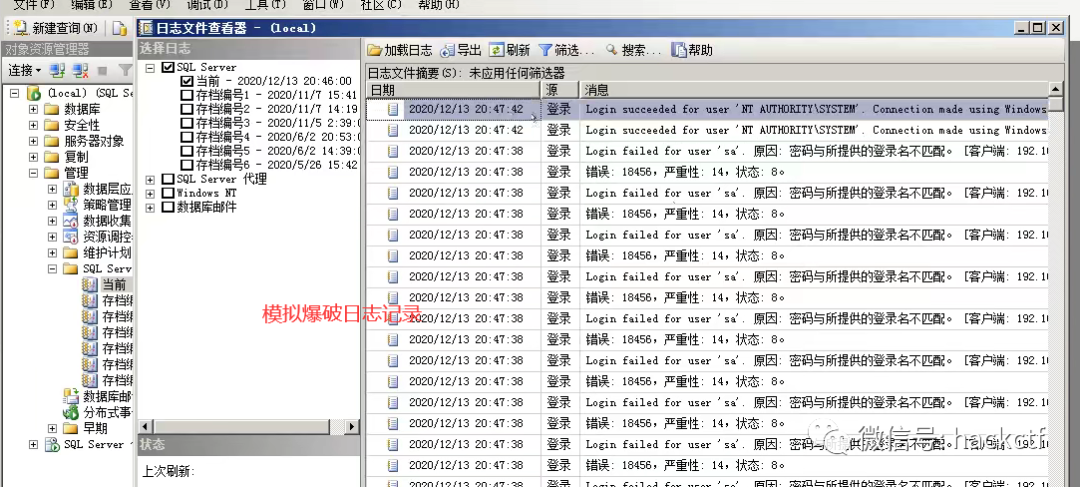Open the 连接 dropdown in Object Explorer
Viewport: 1080px width, 487px height.
(x=25, y=70)
